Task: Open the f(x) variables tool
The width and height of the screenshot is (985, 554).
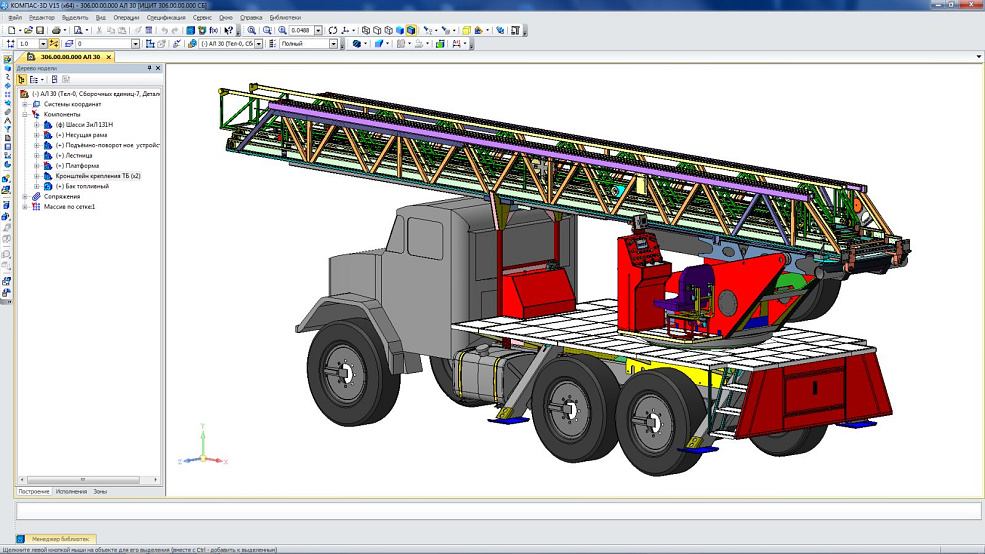Action: click(x=213, y=30)
